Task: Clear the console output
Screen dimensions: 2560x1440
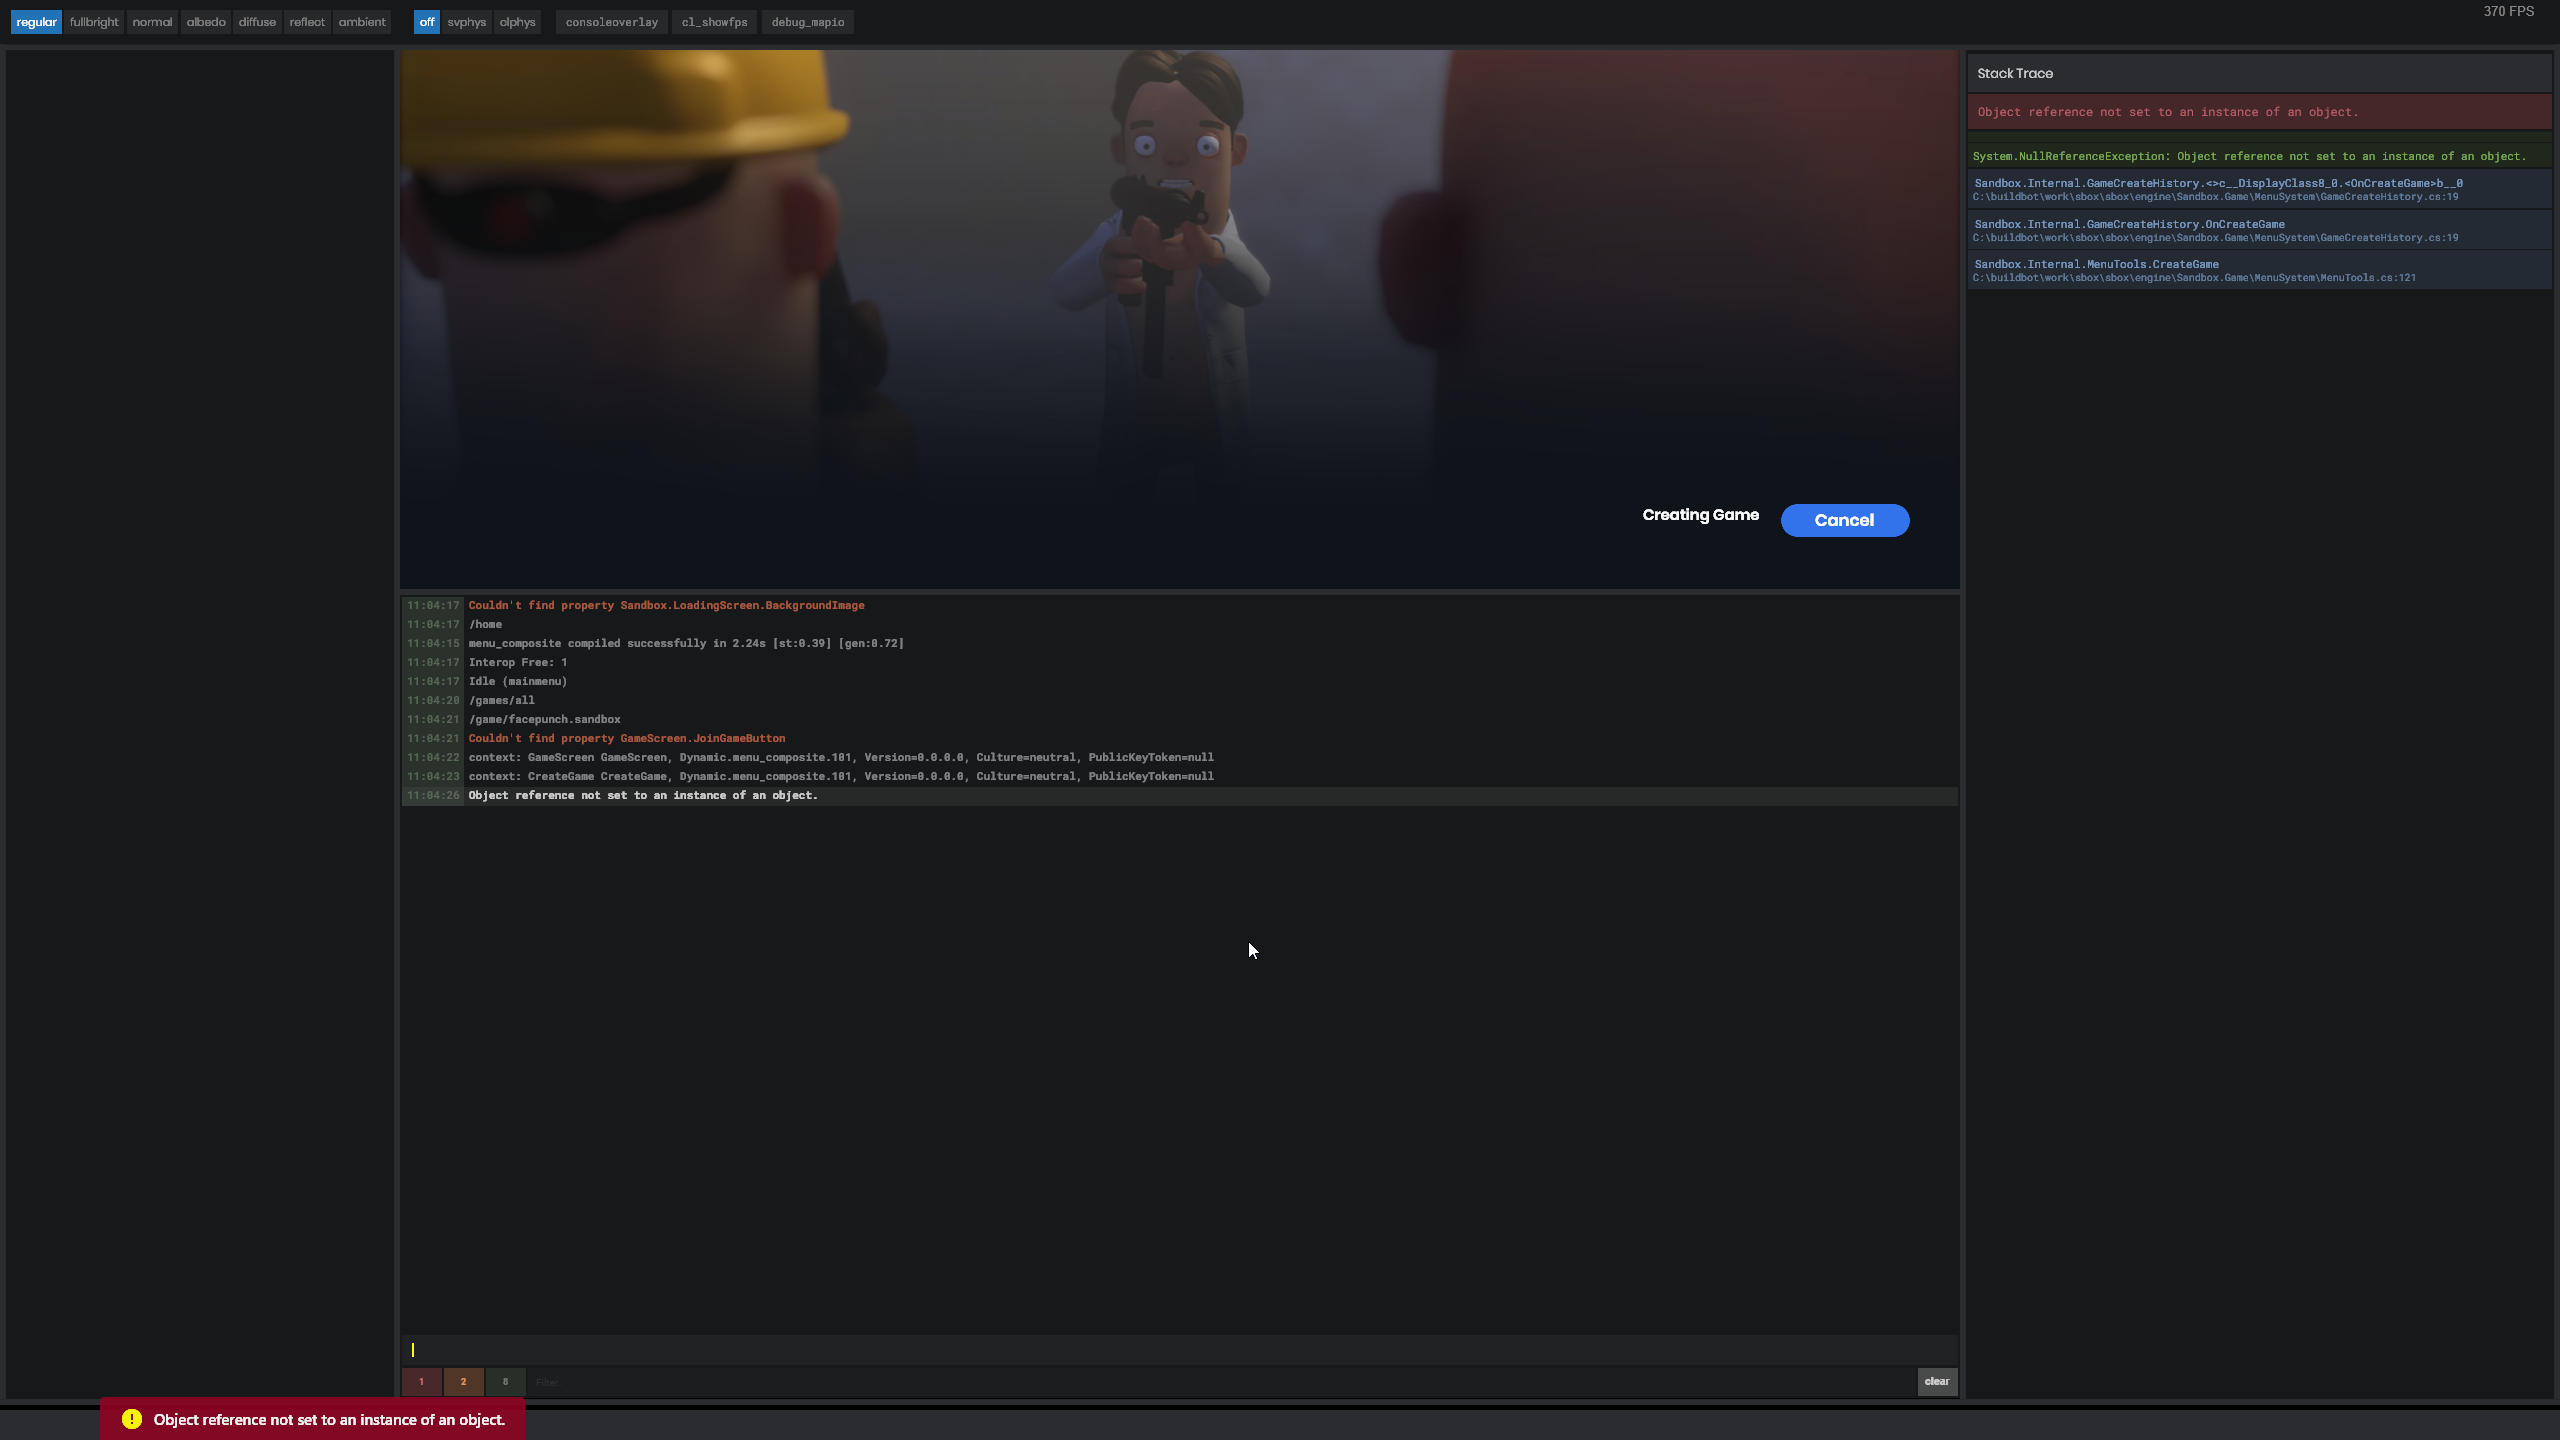Action: pyautogui.click(x=1936, y=1381)
